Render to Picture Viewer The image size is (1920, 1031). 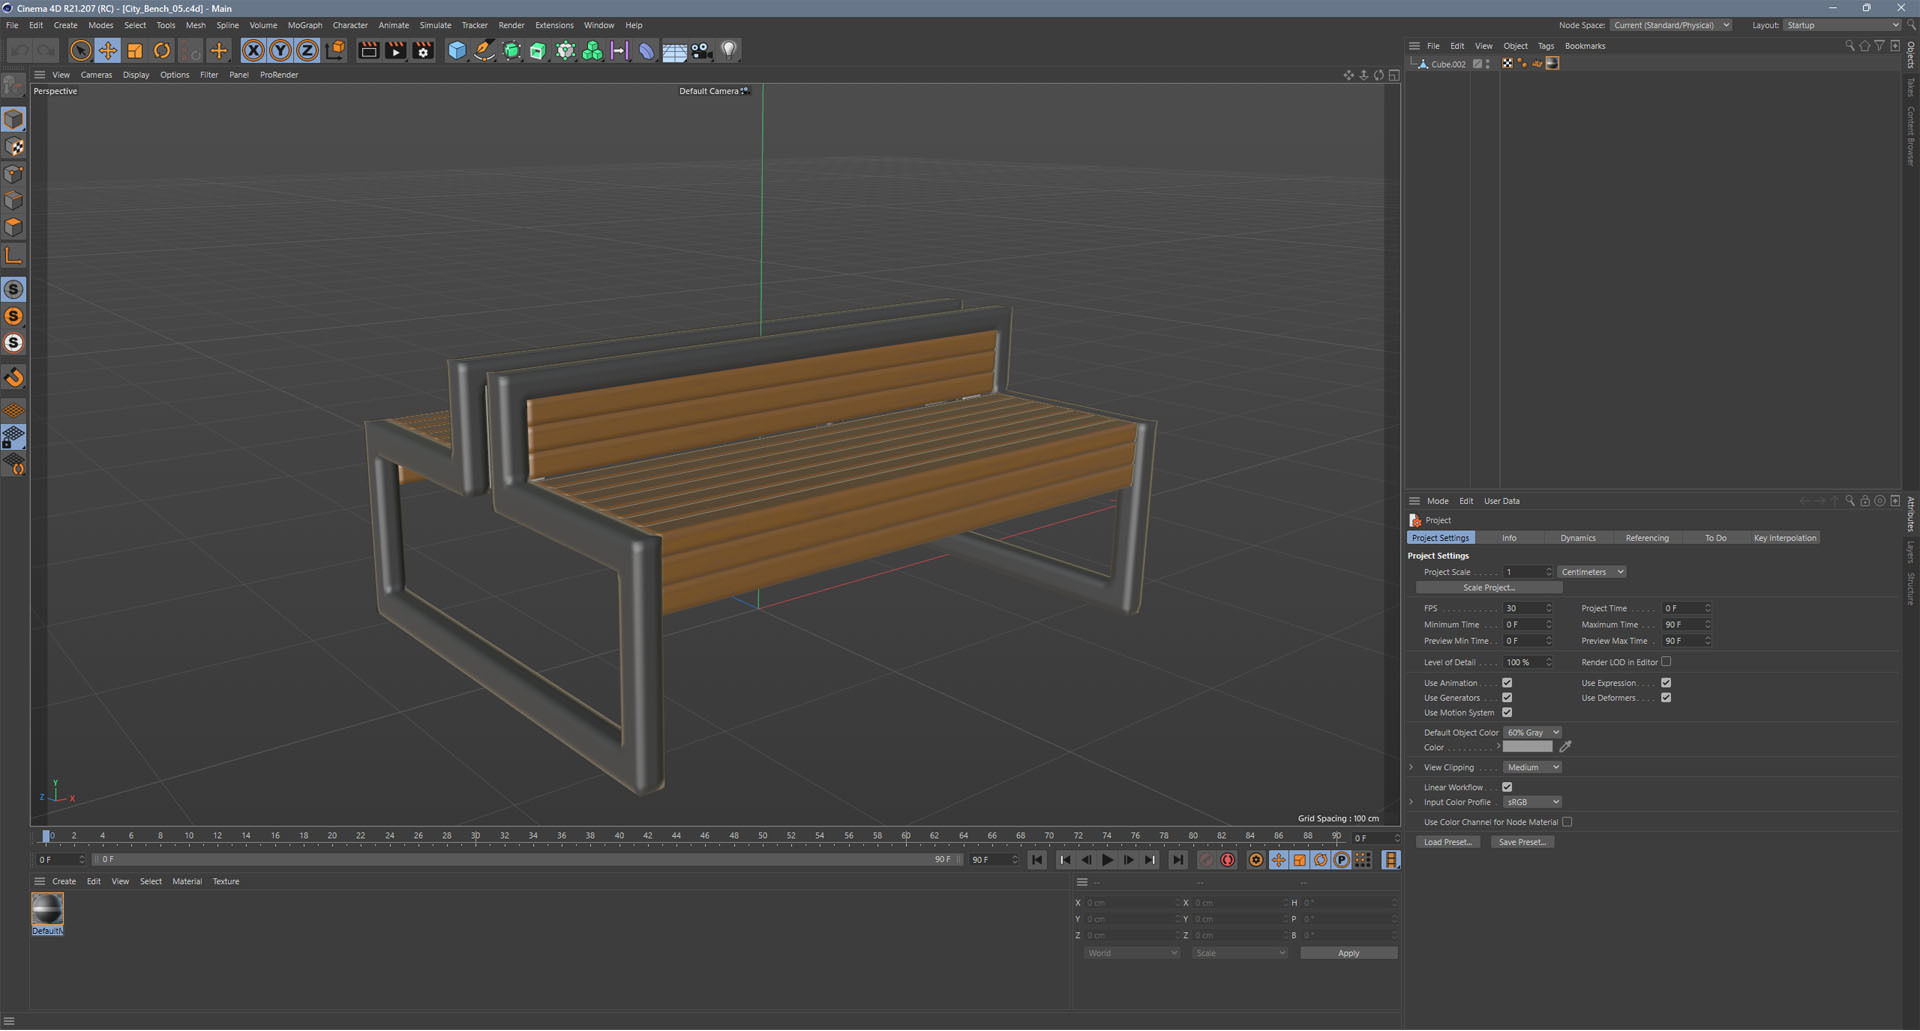click(x=396, y=50)
